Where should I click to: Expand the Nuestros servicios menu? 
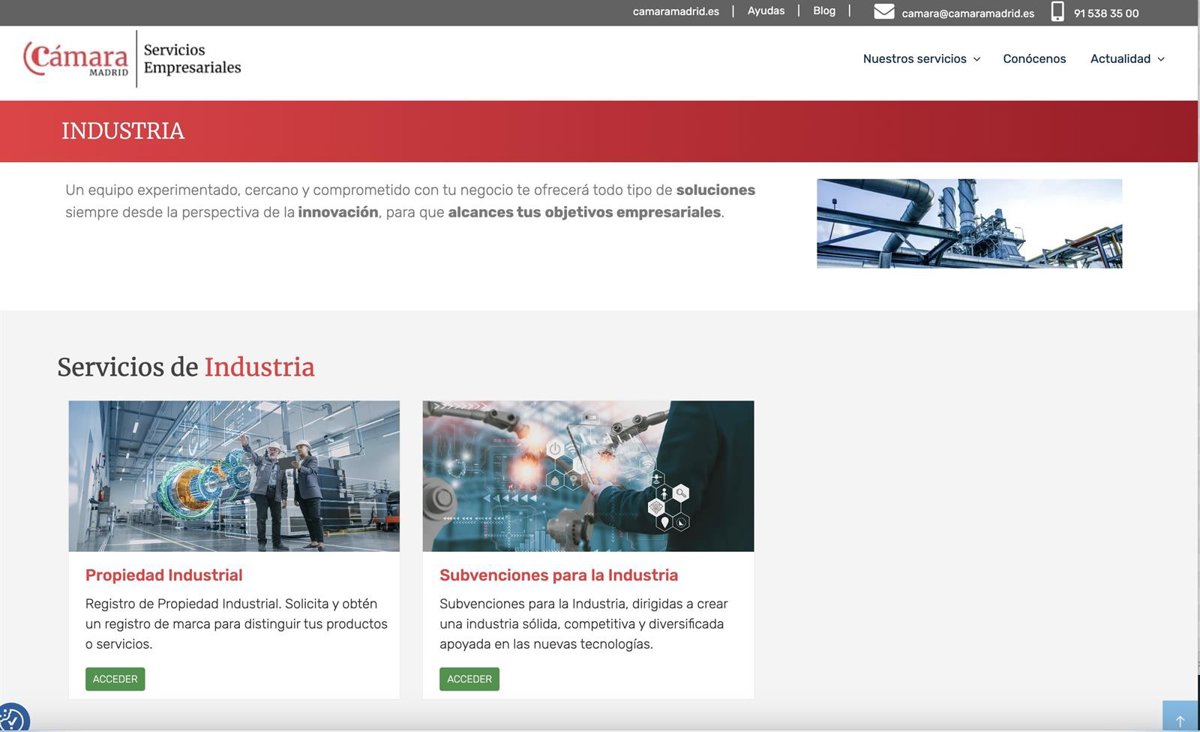pyautogui.click(x=921, y=59)
